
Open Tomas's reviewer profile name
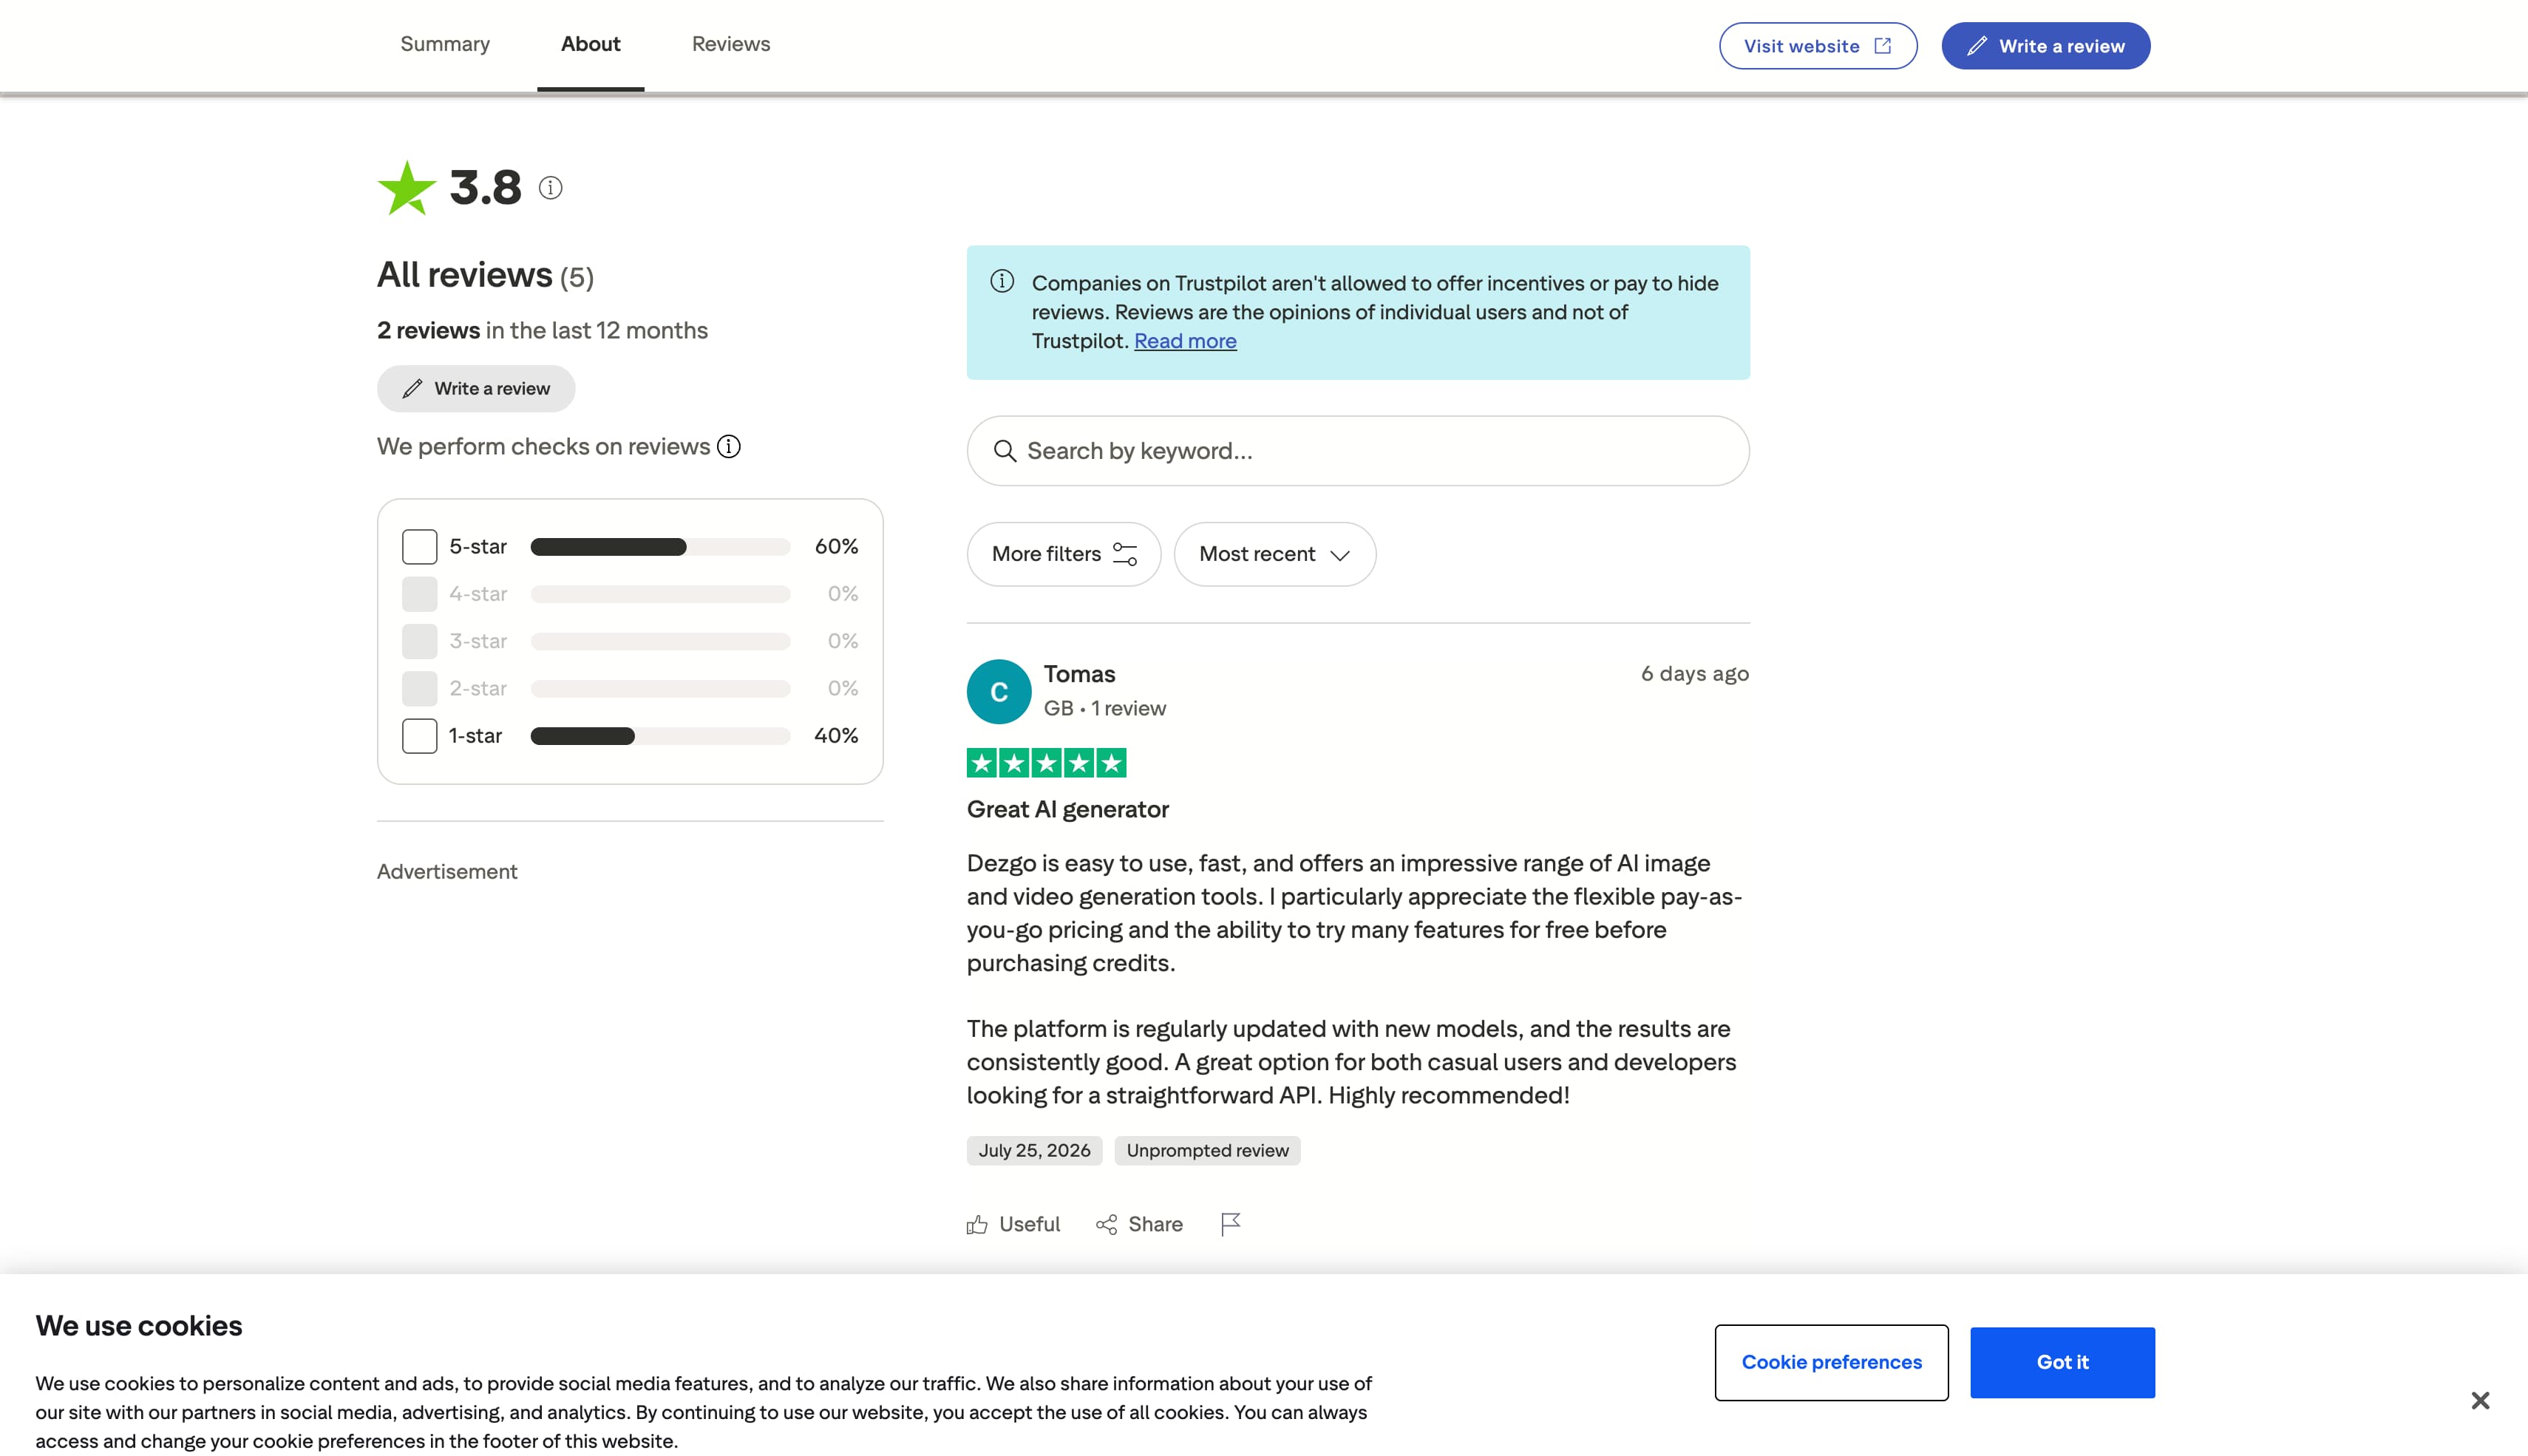1079,674
